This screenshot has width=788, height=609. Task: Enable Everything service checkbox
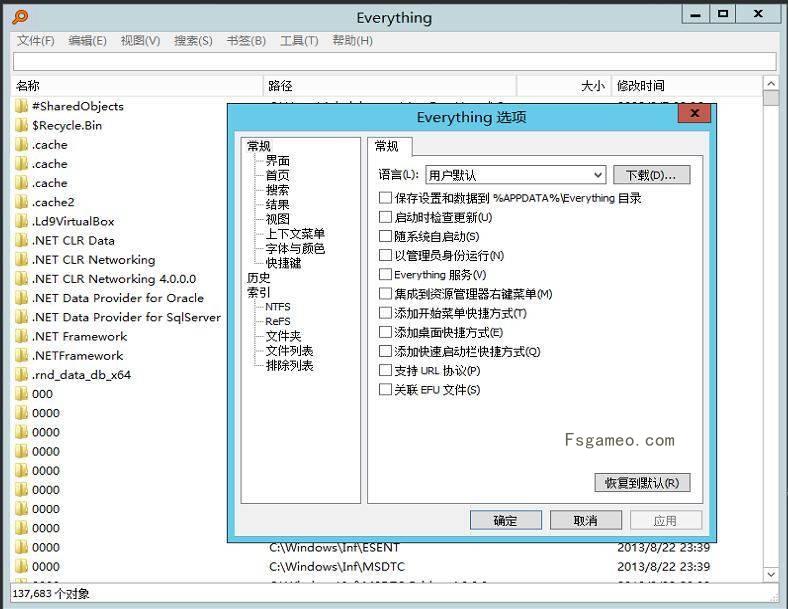click(x=385, y=274)
